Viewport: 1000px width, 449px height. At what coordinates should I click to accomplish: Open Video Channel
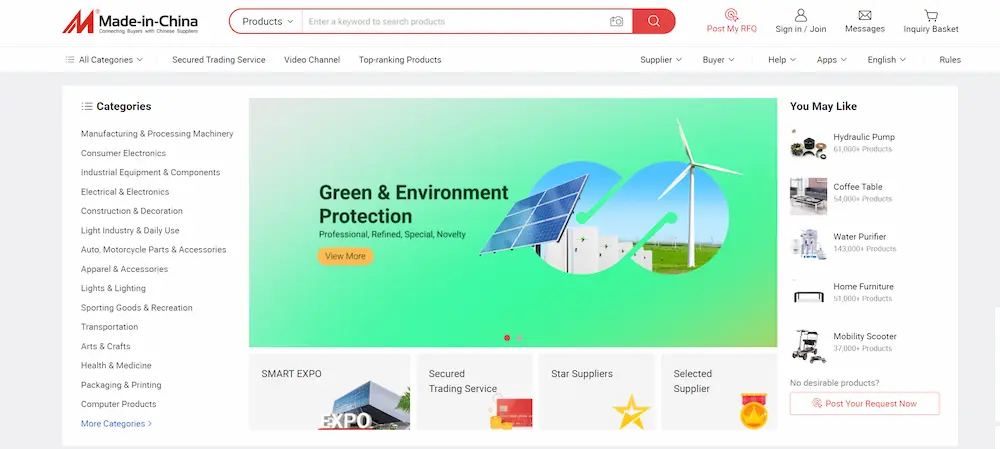point(312,59)
